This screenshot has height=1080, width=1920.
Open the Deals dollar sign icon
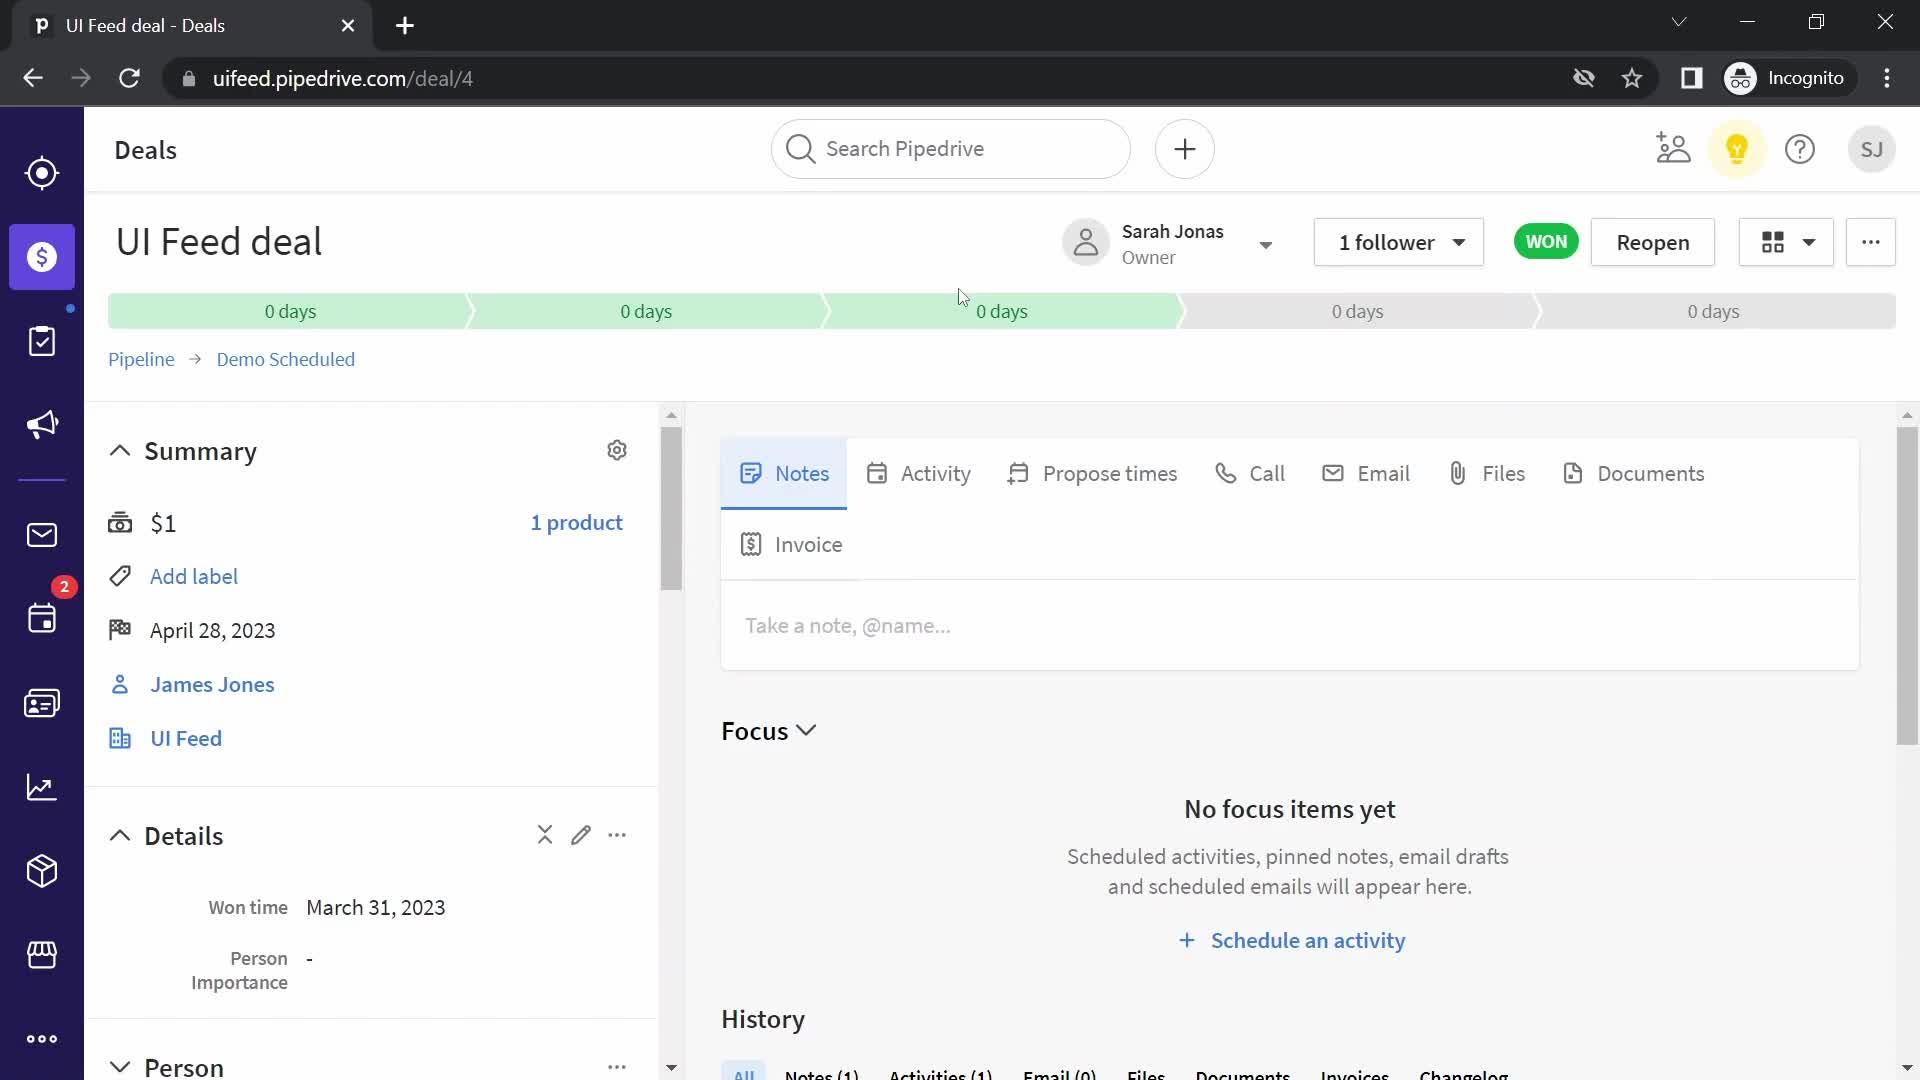pos(42,257)
